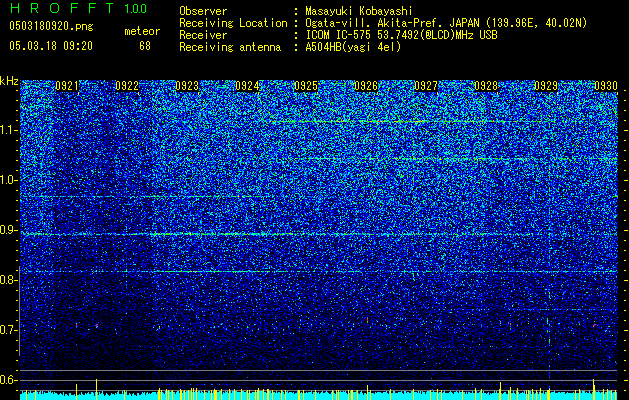The image size is (629, 400).
Task: Click the Receiving Location value Ogata-vill. Akita-Pref. JAPAN
Action: (x=392, y=23)
